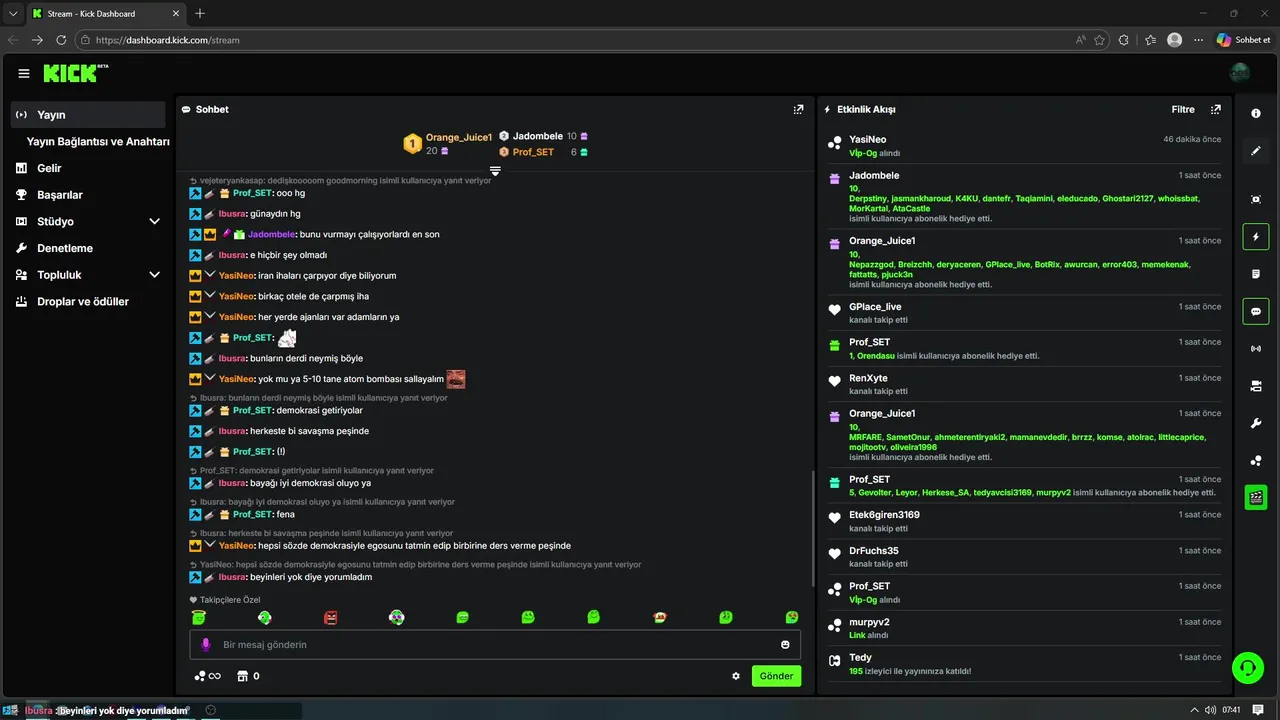Click the notes document icon in sidebar
The width and height of the screenshot is (1280, 720).
click(1256, 274)
